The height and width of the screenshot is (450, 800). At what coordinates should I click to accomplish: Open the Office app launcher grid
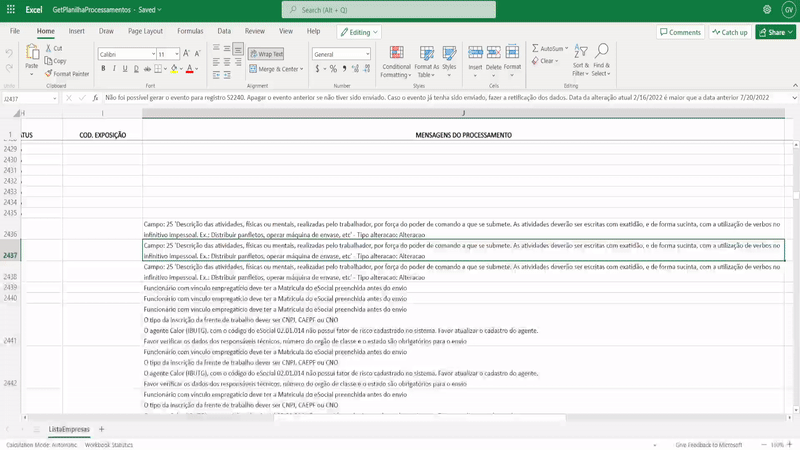pyautogui.click(x=11, y=10)
